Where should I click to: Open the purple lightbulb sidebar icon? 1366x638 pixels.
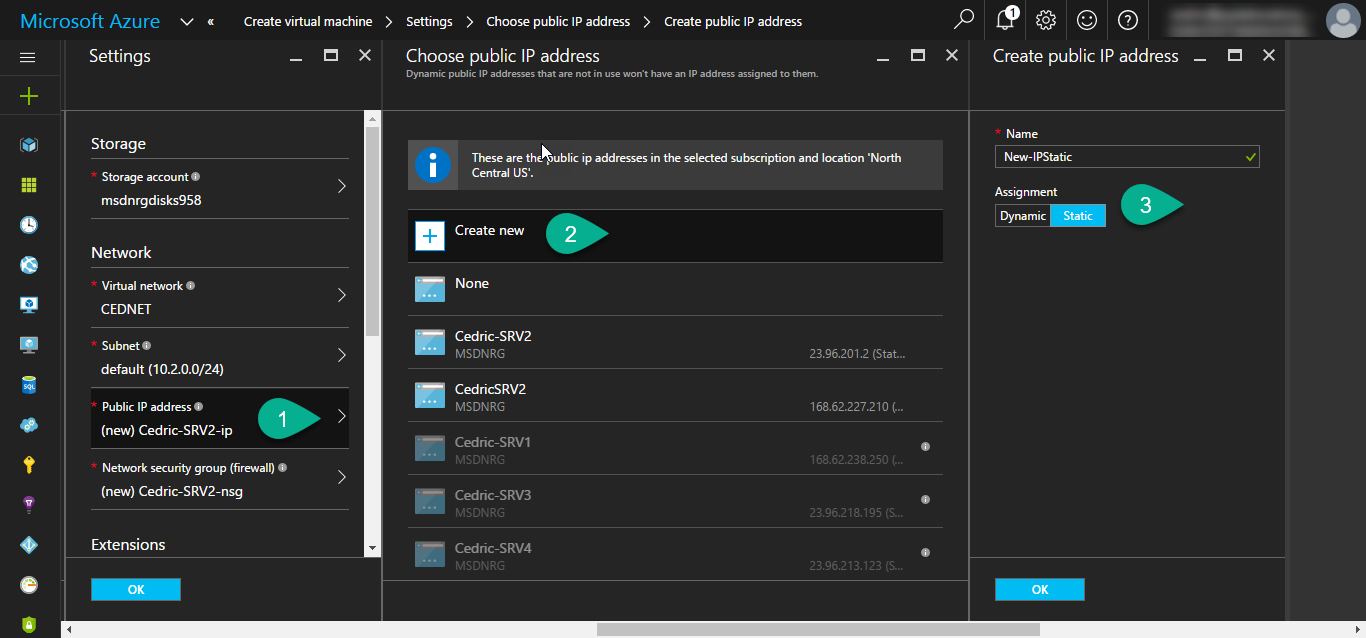point(28,504)
